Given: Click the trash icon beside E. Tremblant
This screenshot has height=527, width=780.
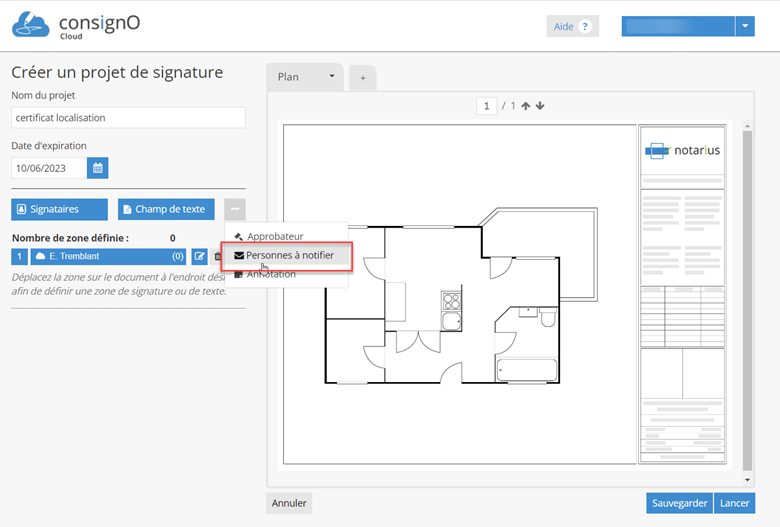Looking at the screenshot, I should pyautogui.click(x=217, y=257).
